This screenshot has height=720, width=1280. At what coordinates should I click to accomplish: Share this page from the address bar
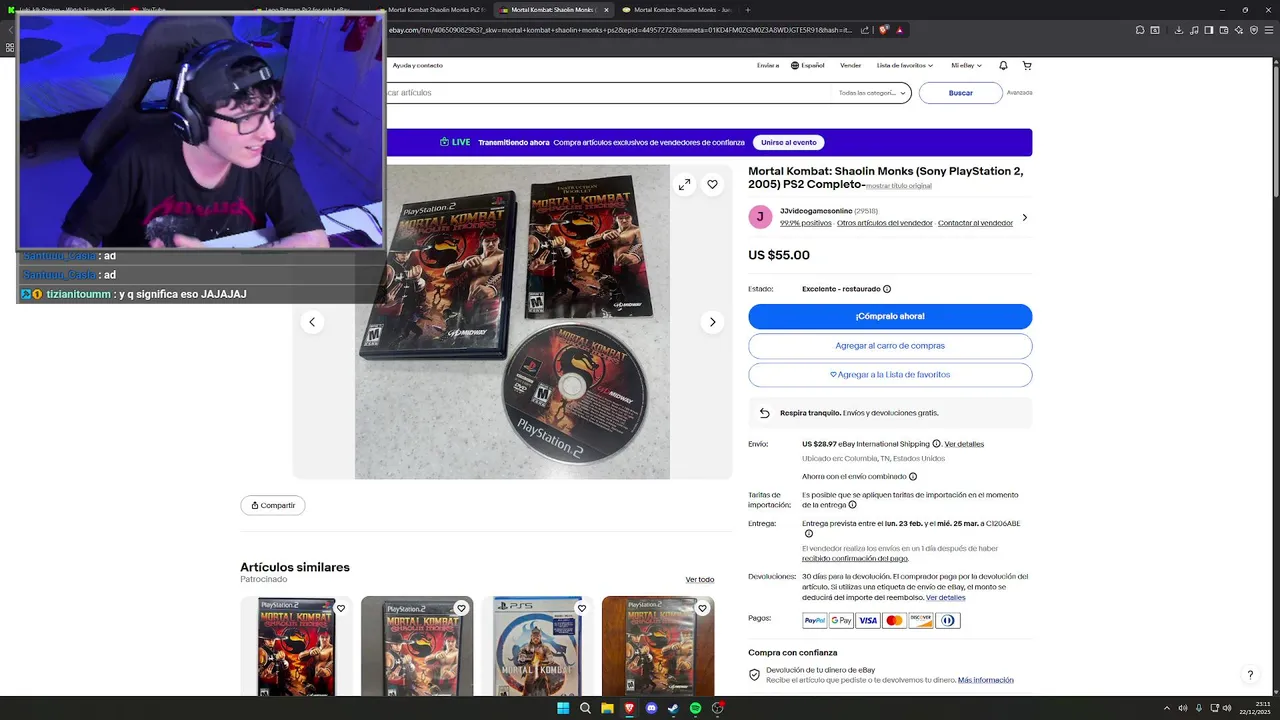tap(866, 30)
